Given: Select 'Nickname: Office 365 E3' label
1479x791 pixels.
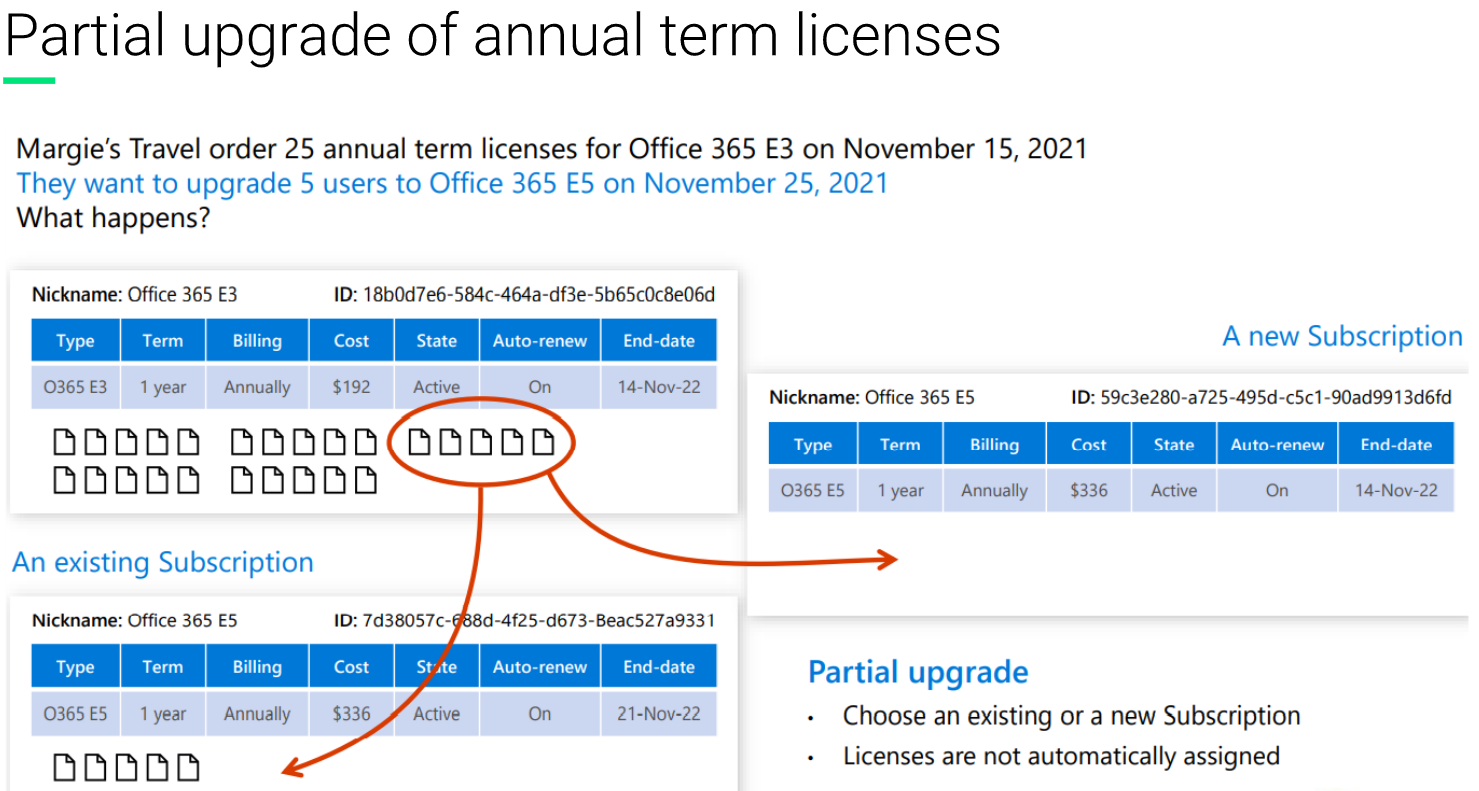Looking at the screenshot, I should pos(134,295).
